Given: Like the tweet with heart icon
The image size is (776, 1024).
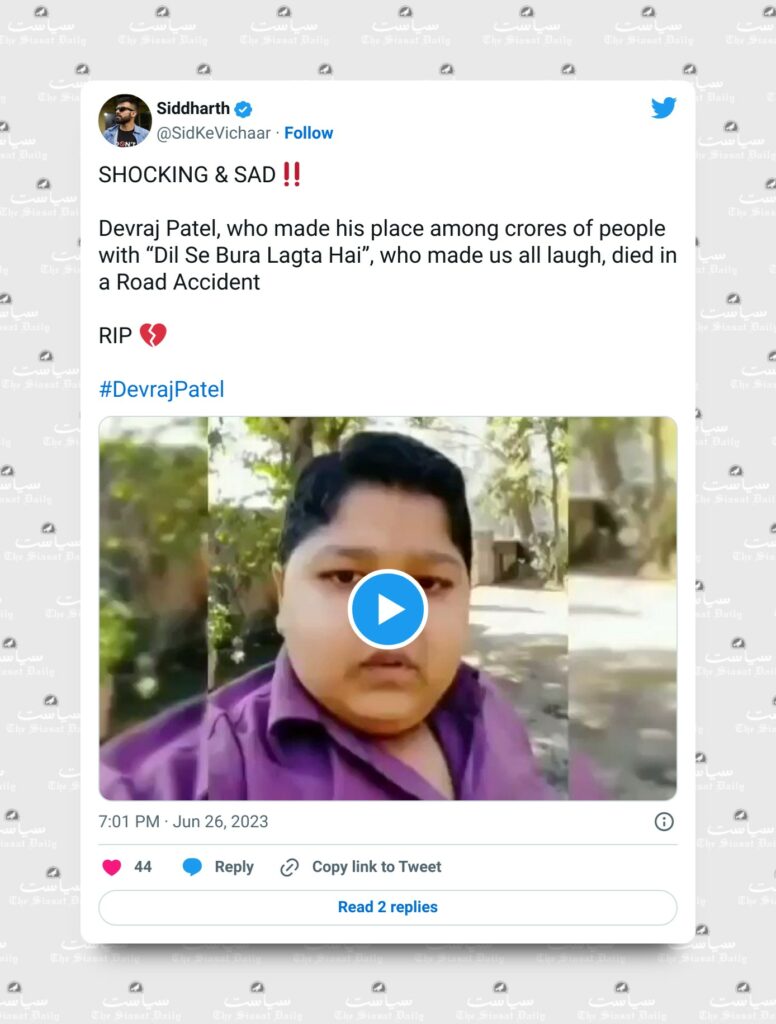Looking at the screenshot, I should pos(112,867).
